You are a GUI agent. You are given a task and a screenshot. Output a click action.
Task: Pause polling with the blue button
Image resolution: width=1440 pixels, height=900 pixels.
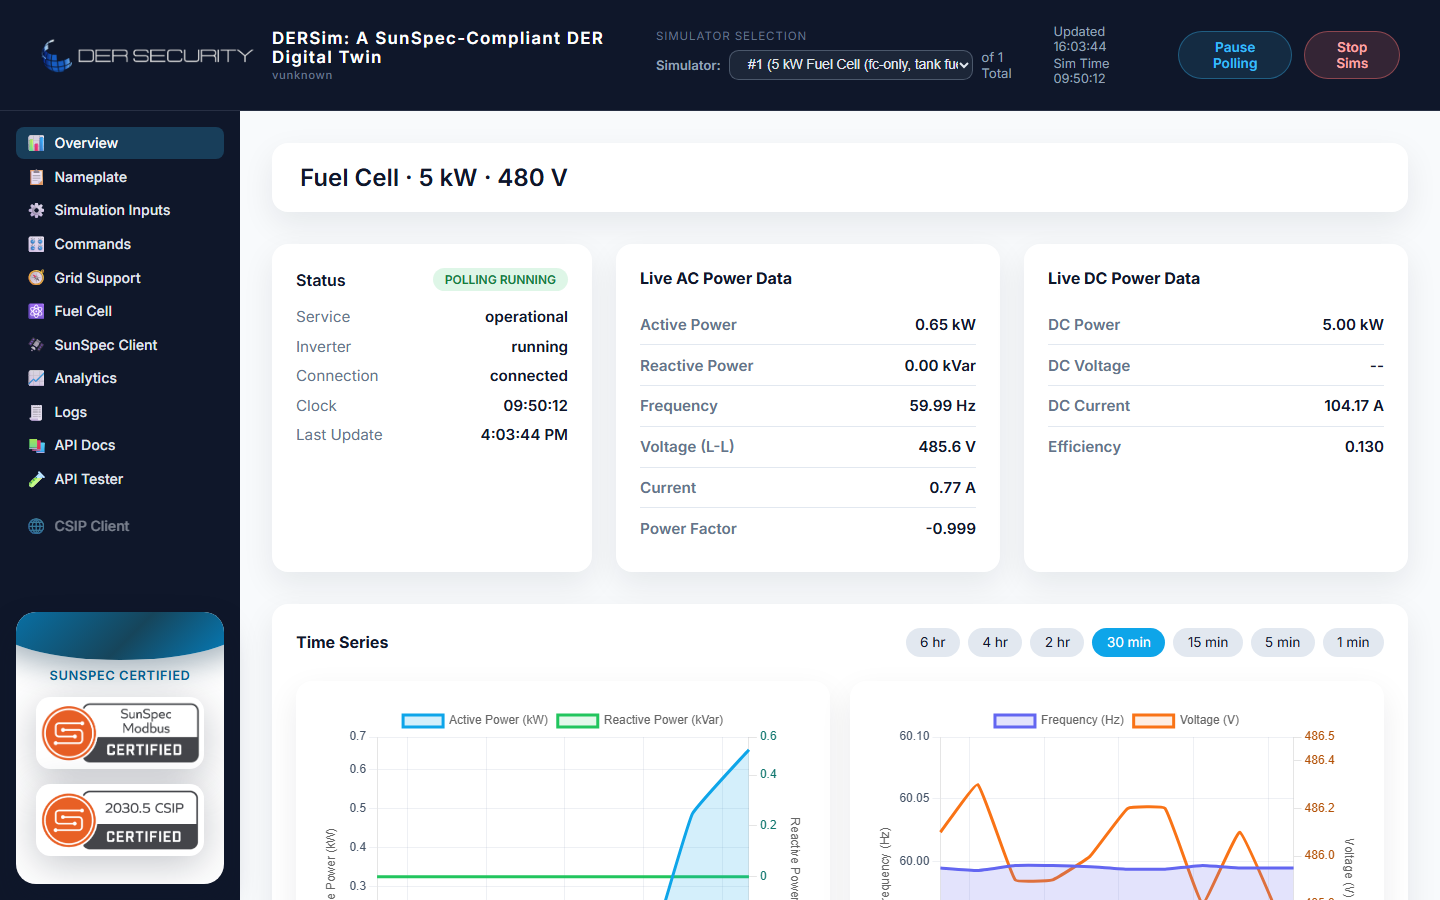coord(1235,55)
